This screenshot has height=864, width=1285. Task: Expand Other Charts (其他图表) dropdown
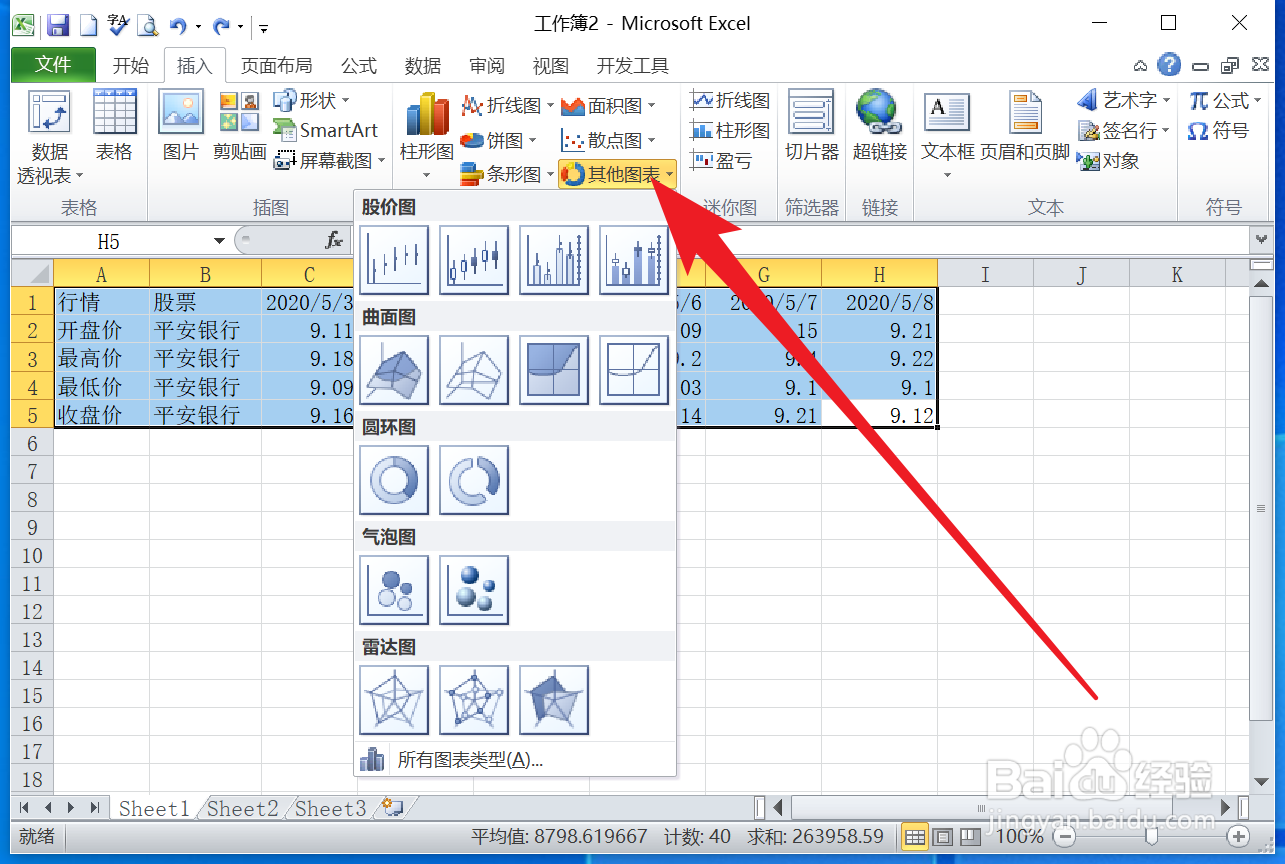617,175
